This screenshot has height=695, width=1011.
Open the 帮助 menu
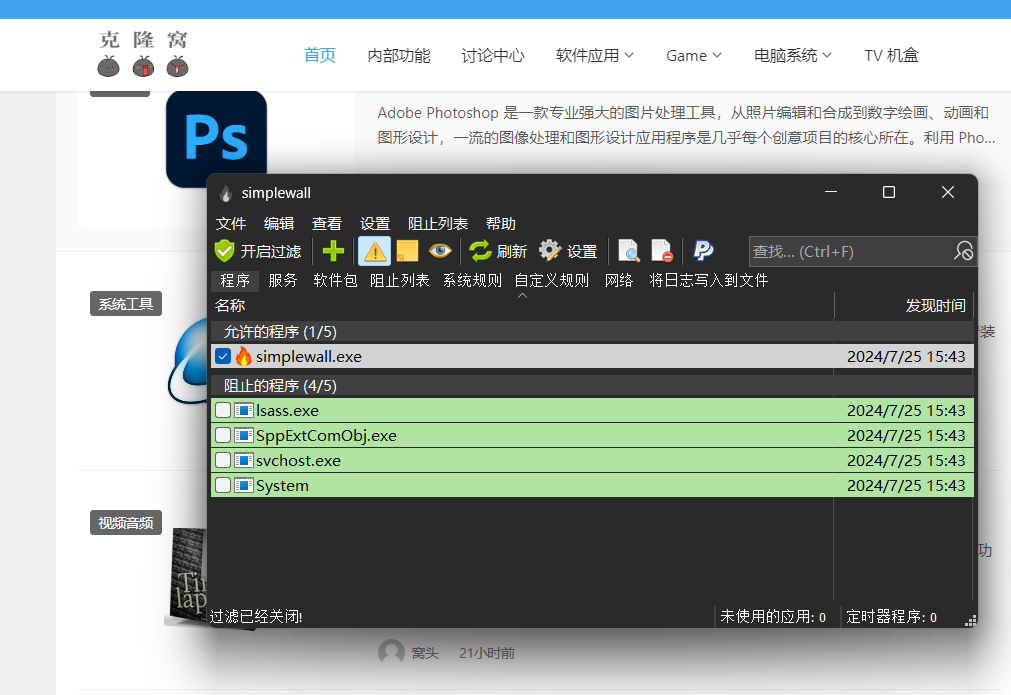tap(501, 224)
